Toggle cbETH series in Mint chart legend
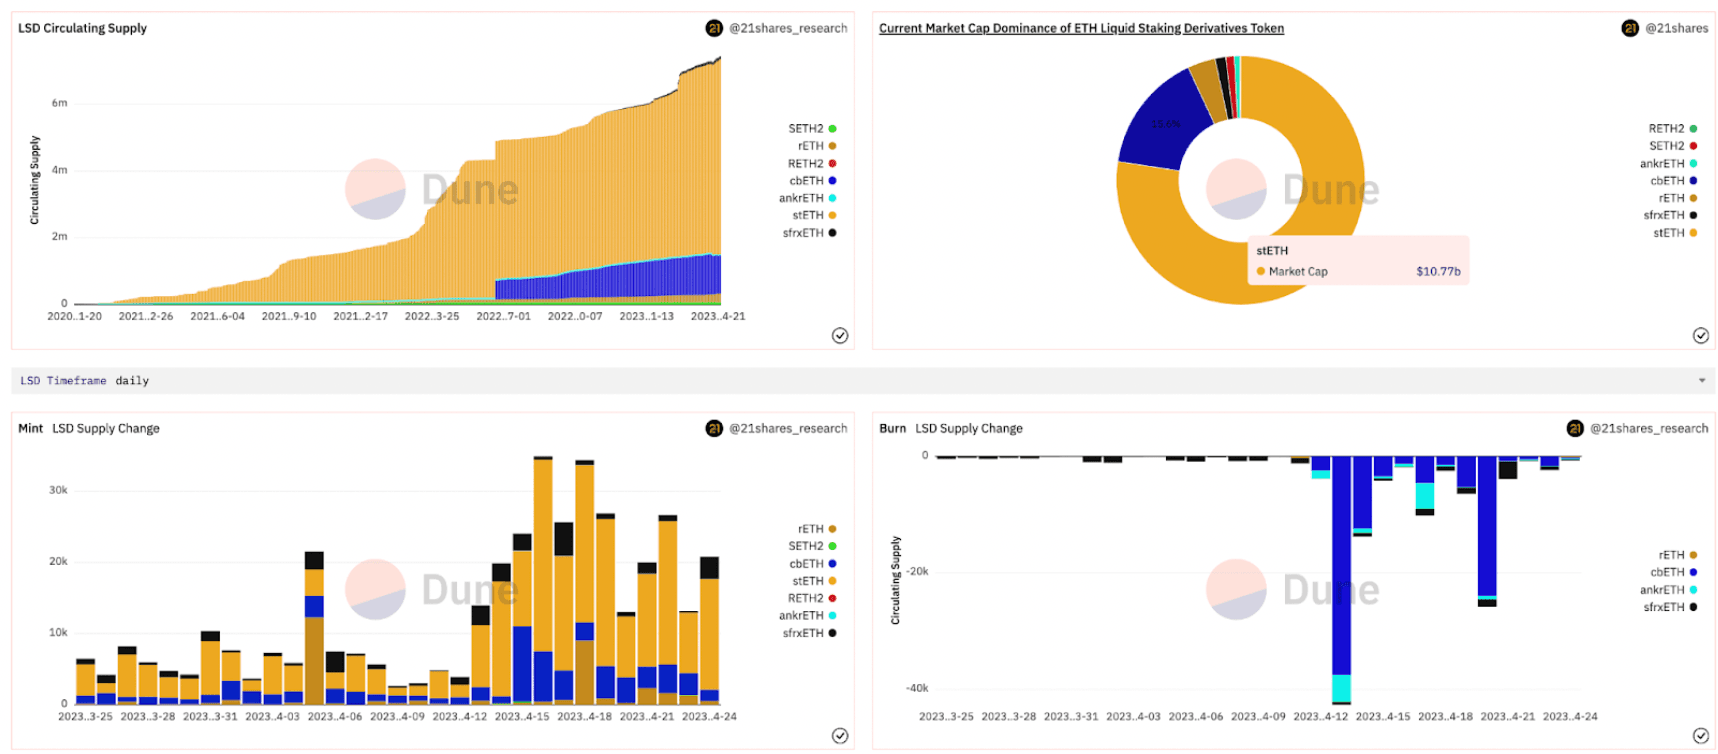The height and width of the screenshot is (754, 1718). pos(812,564)
